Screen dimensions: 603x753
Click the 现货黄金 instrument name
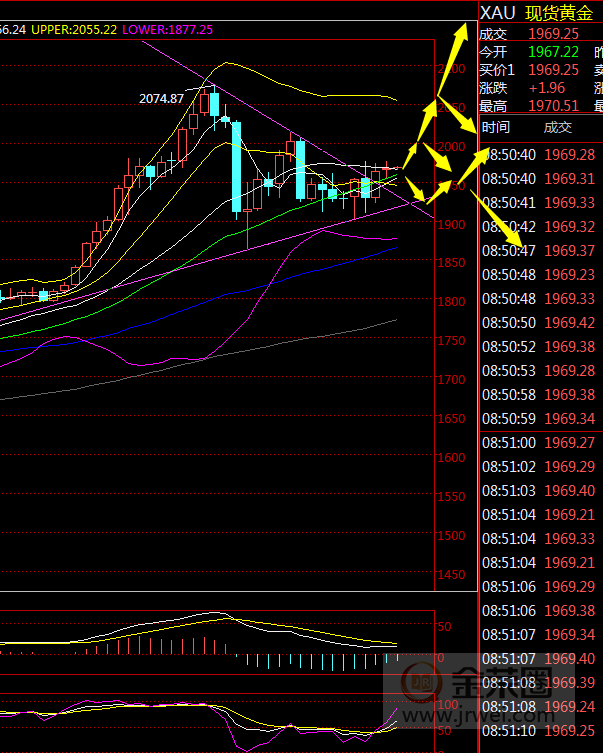pos(559,12)
